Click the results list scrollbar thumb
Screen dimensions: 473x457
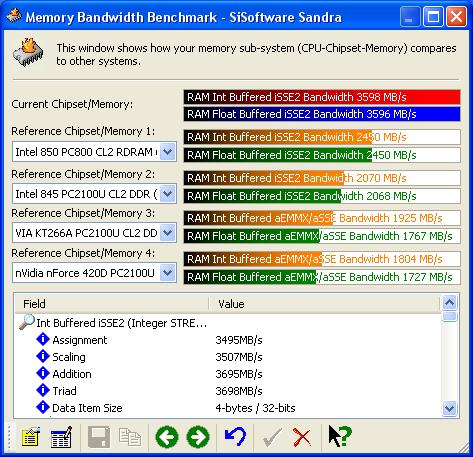(x=450, y=316)
